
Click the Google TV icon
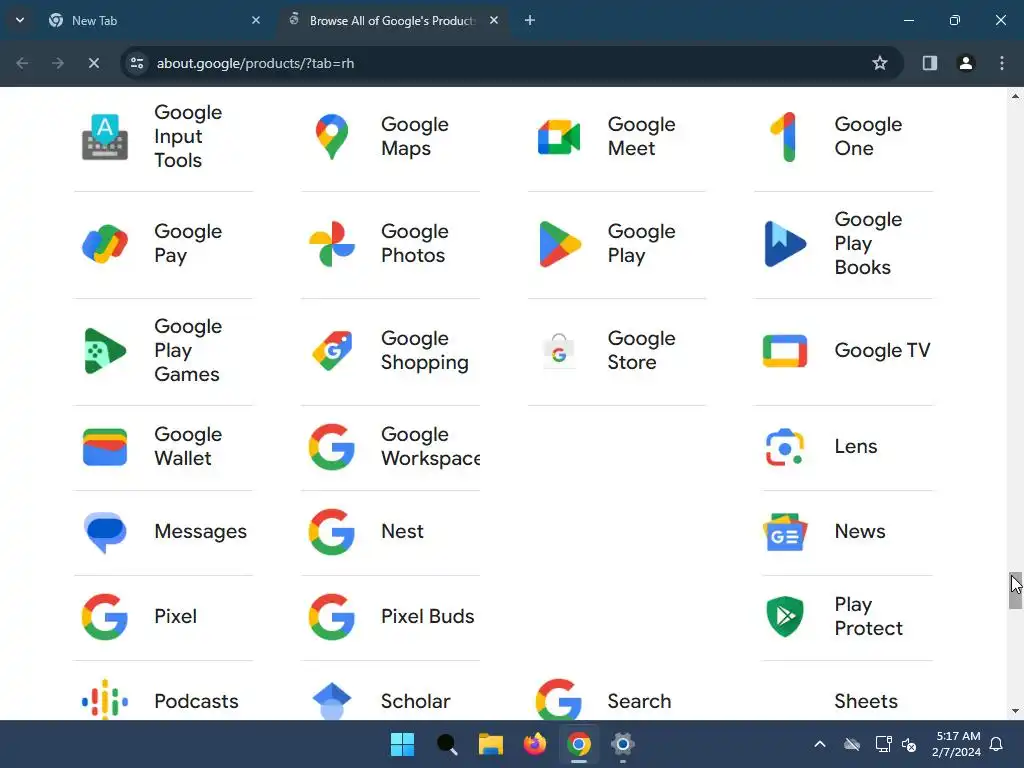click(x=785, y=351)
